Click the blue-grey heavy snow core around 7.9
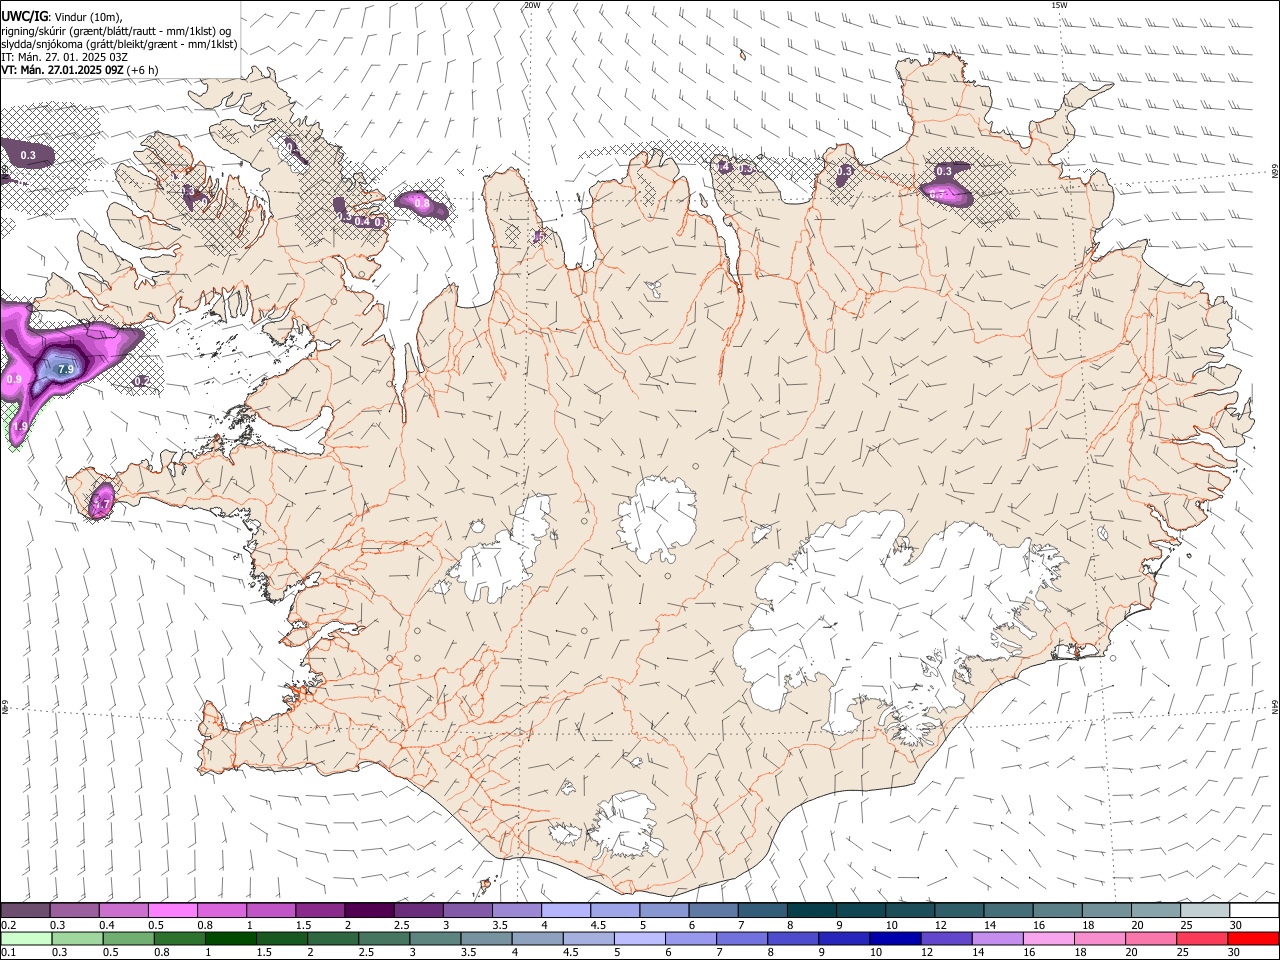Image resolution: width=1280 pixels, height=960 pixels. [58, 368]
